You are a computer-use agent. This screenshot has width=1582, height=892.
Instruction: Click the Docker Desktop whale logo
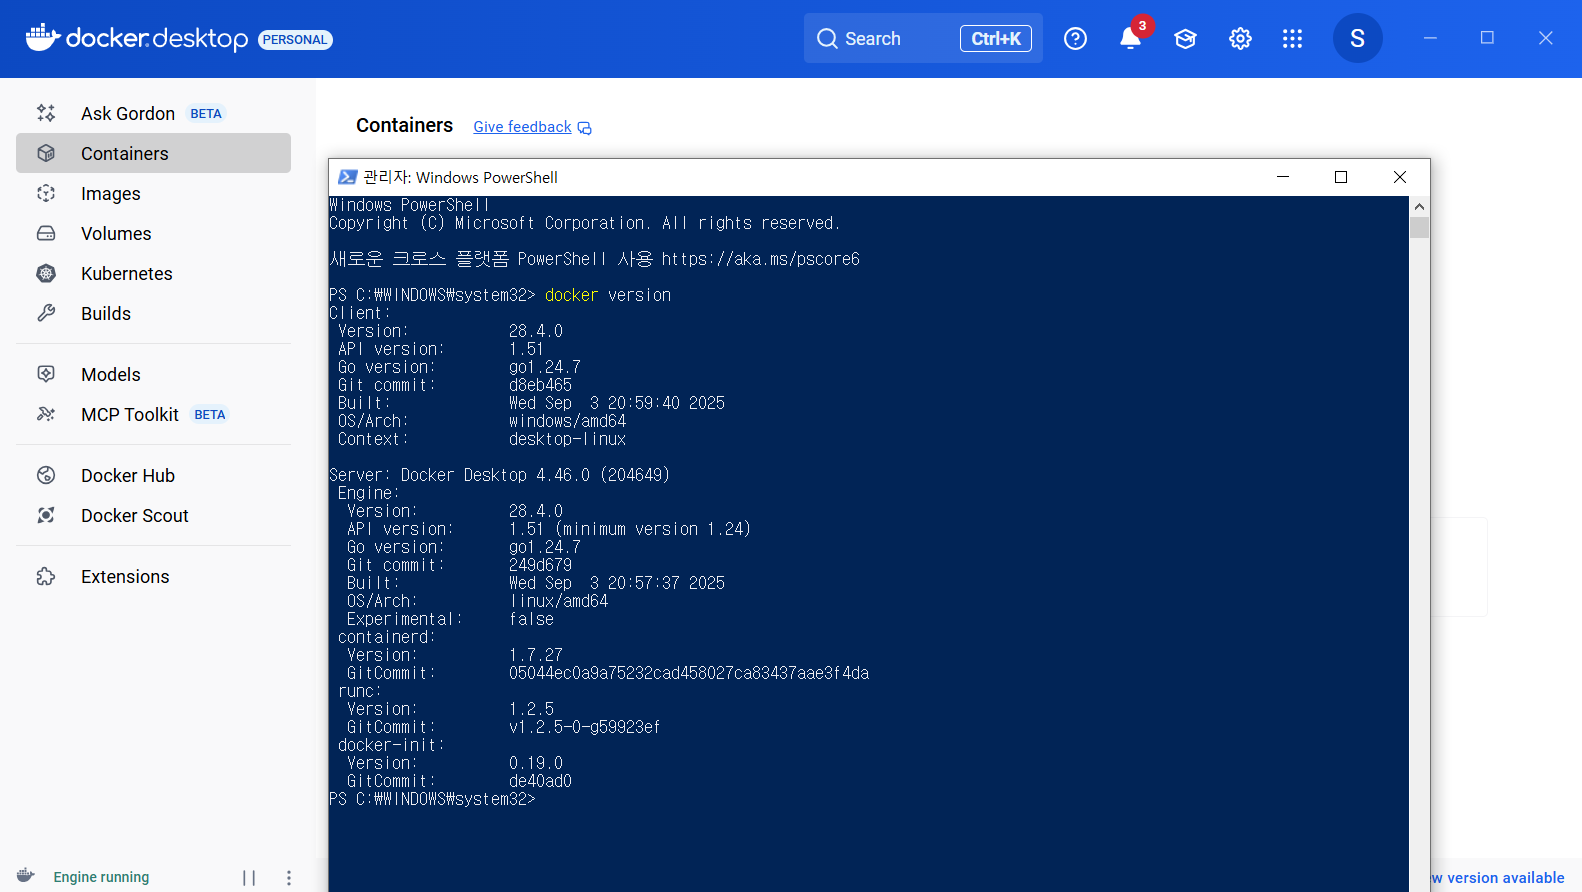click(43, 37)
